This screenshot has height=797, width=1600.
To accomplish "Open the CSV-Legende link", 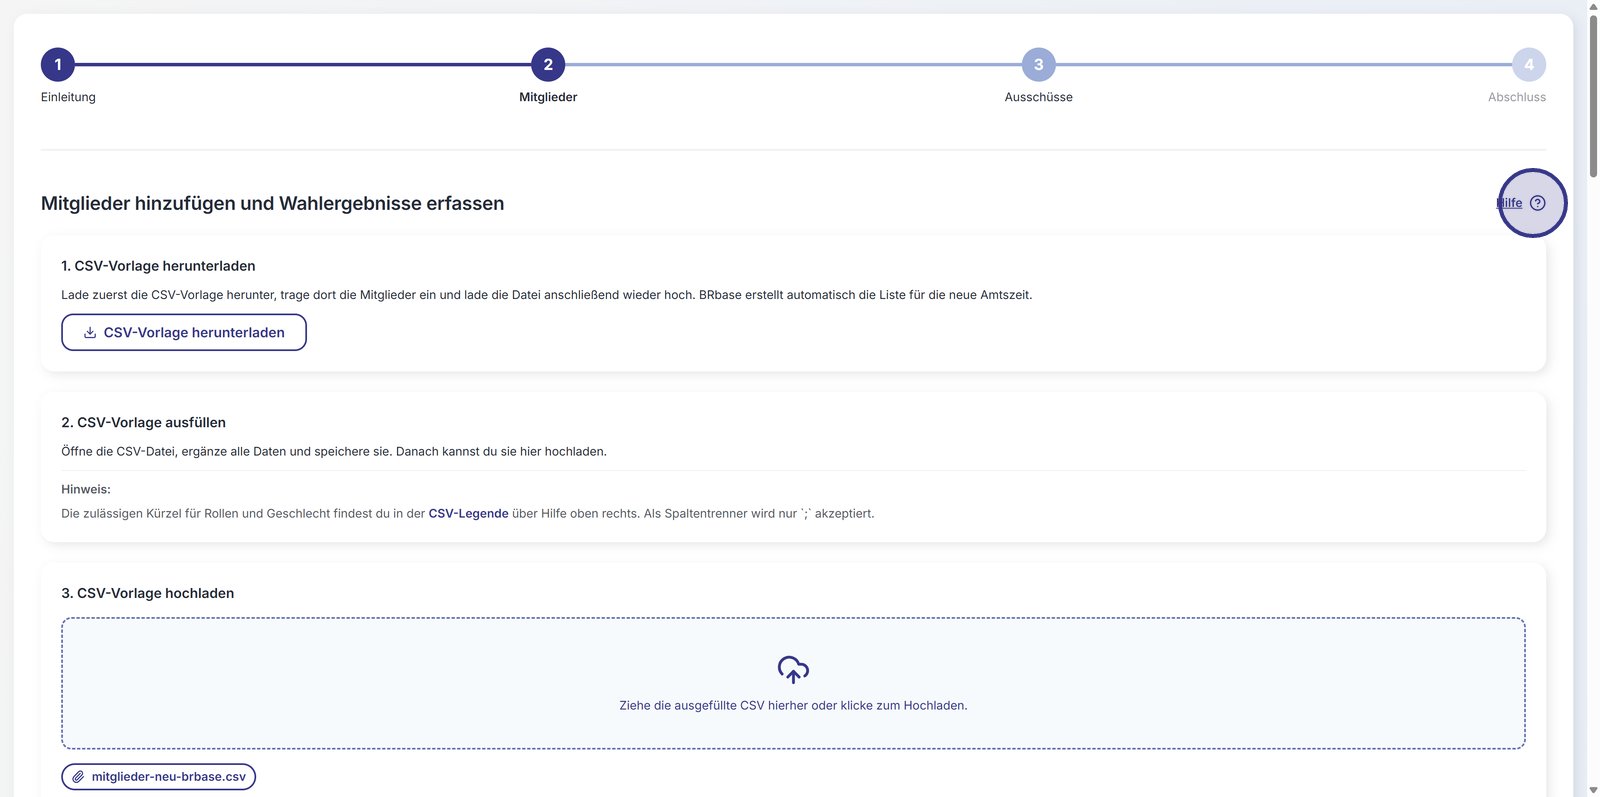I will 469,514.
